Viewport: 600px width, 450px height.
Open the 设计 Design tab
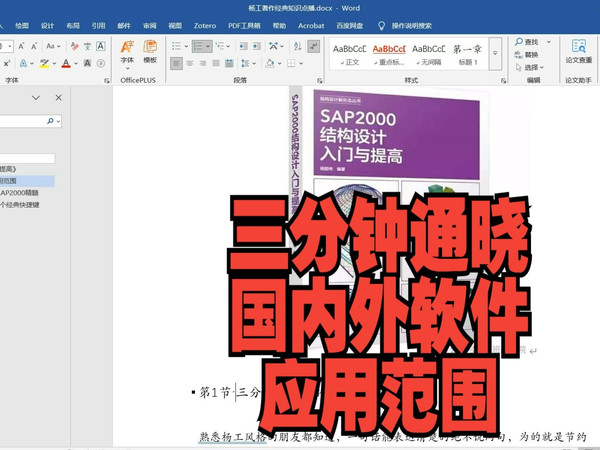[47, 26]
